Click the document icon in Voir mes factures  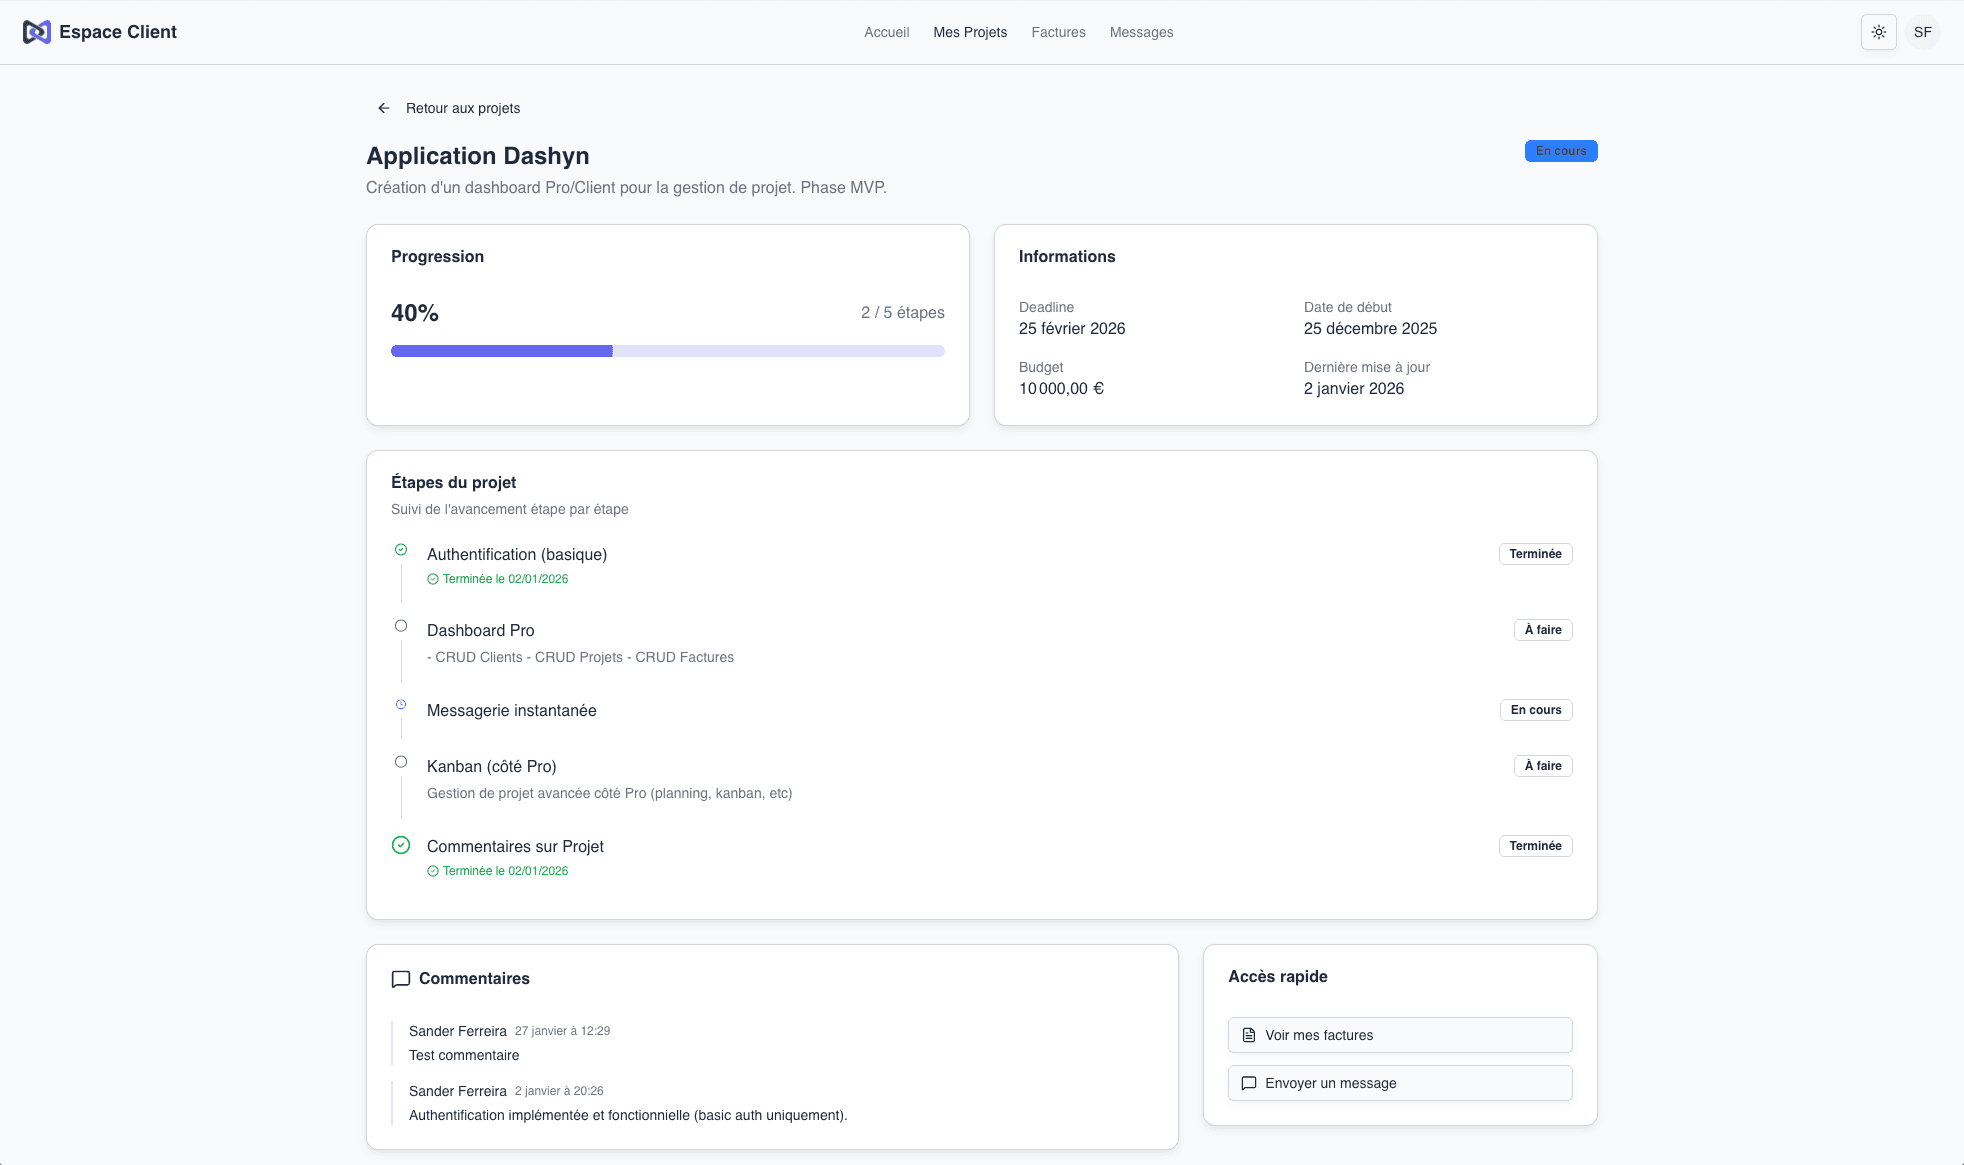click(1248, 1035)
